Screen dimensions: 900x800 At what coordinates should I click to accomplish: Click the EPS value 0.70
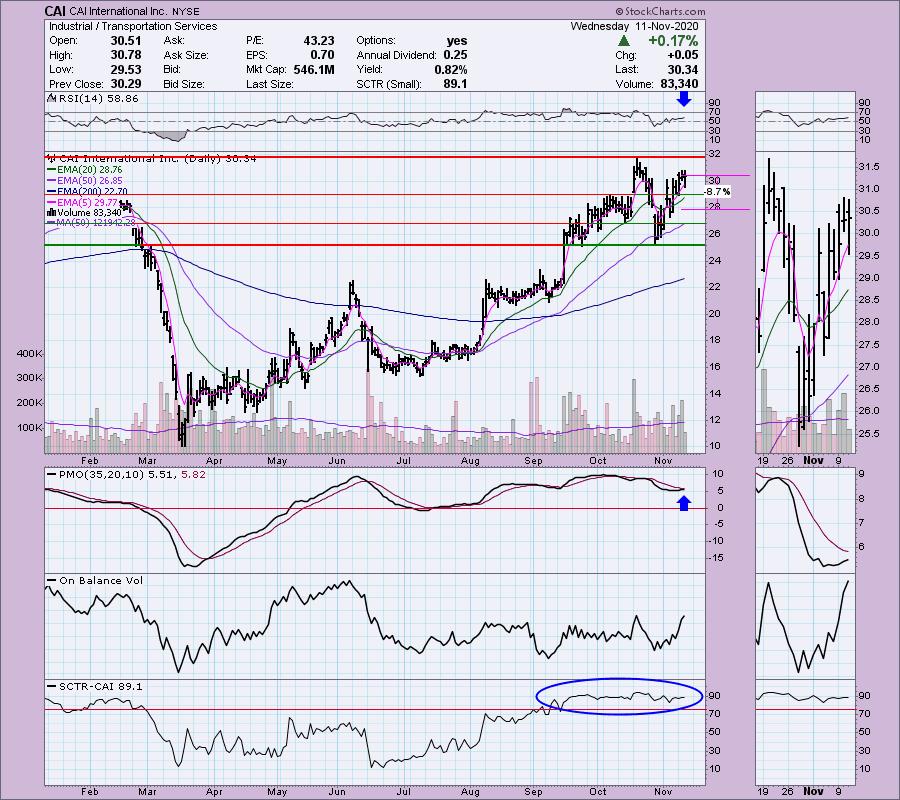323,55
